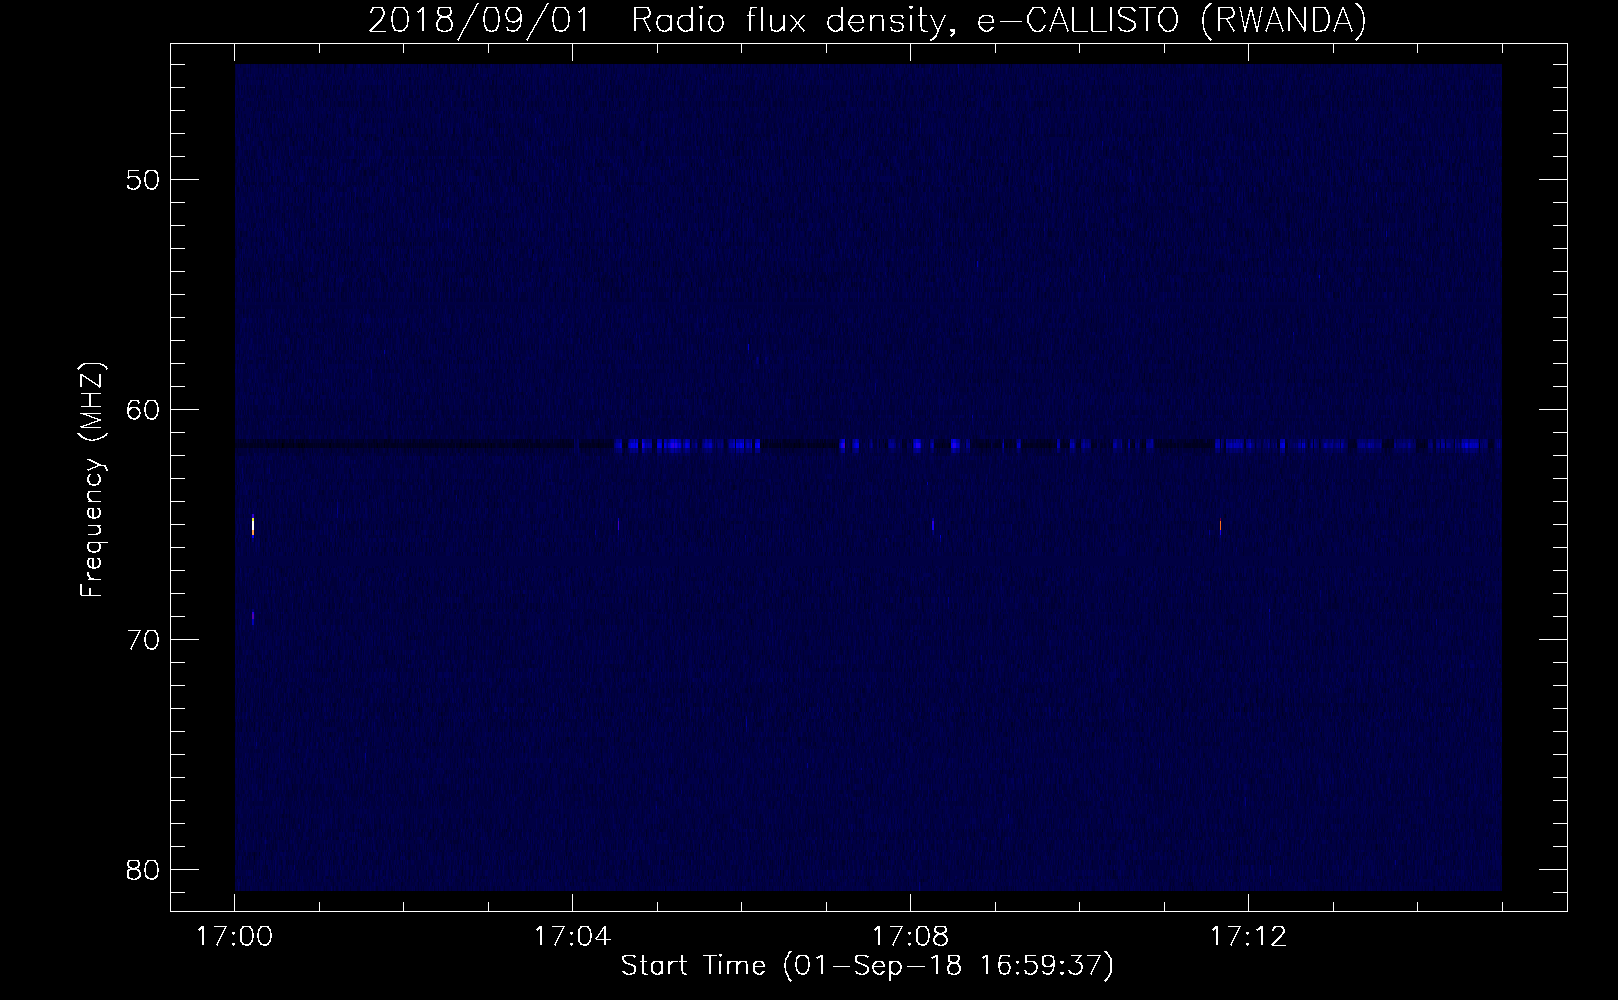Viewport: 1618px width, 1000px height.
Task: Click the faint blue burst near 17:00 at 69 MHz
Action: tap(253, 618)
